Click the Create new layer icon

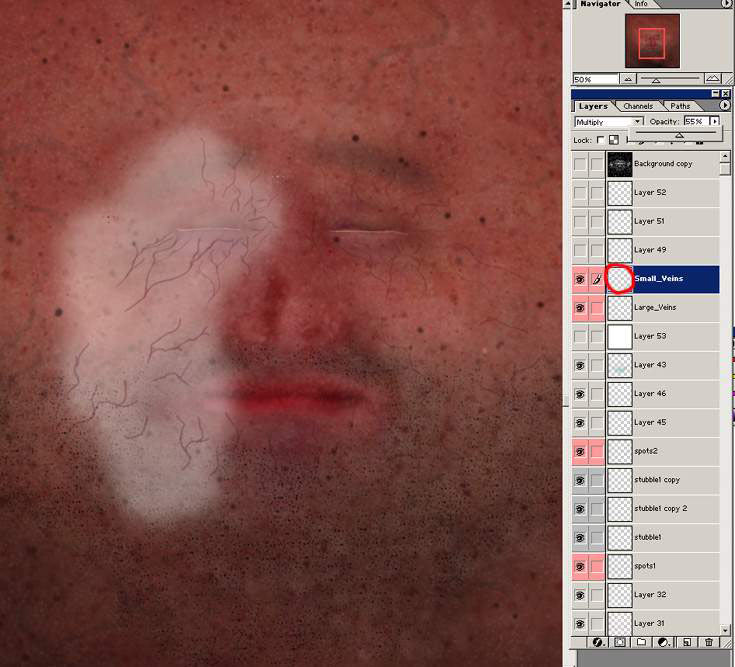click(687, 641)
